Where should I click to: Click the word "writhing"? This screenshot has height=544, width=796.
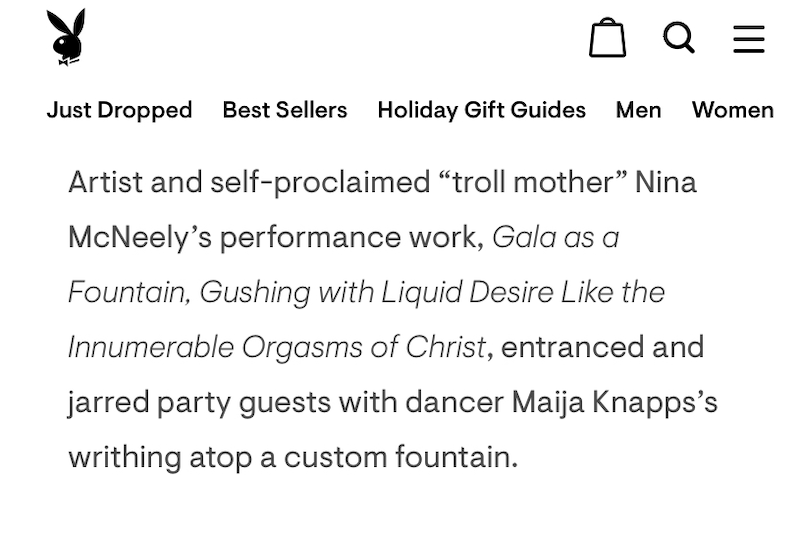tap(124, 457)
